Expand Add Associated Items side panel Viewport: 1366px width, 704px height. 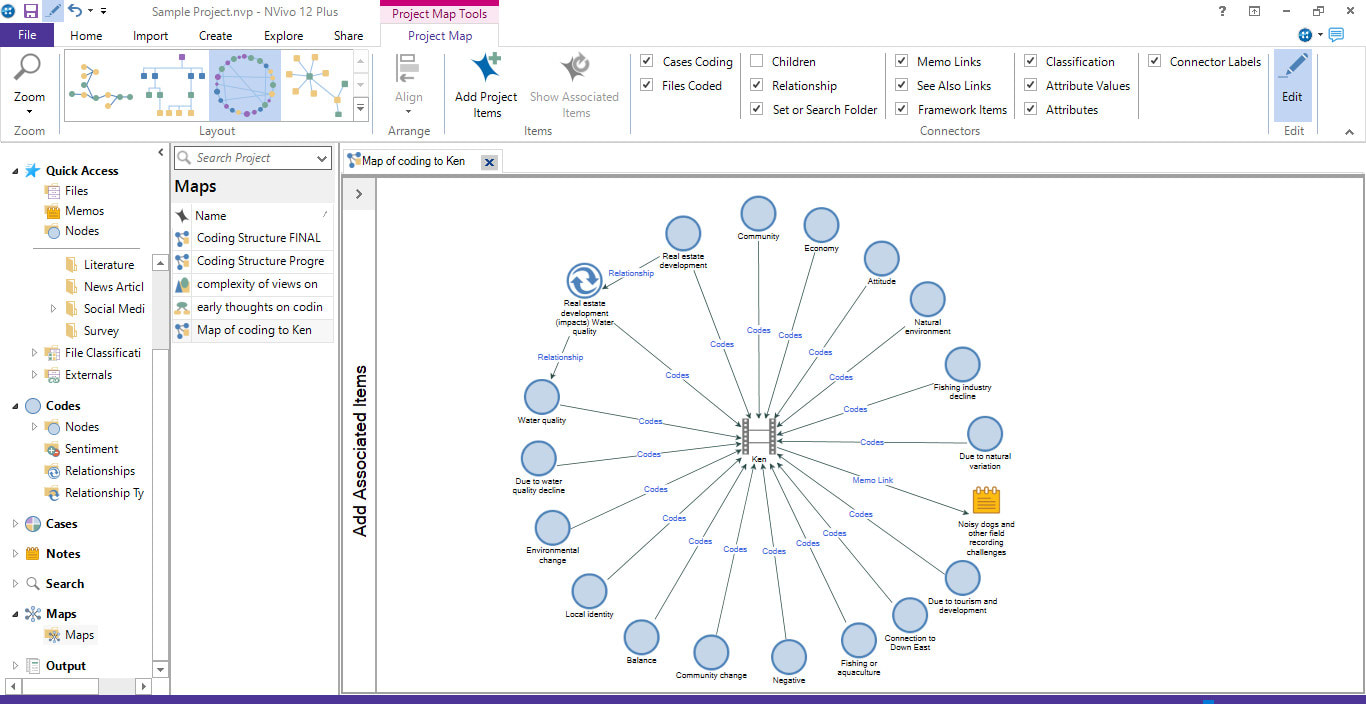pos(359,194)
